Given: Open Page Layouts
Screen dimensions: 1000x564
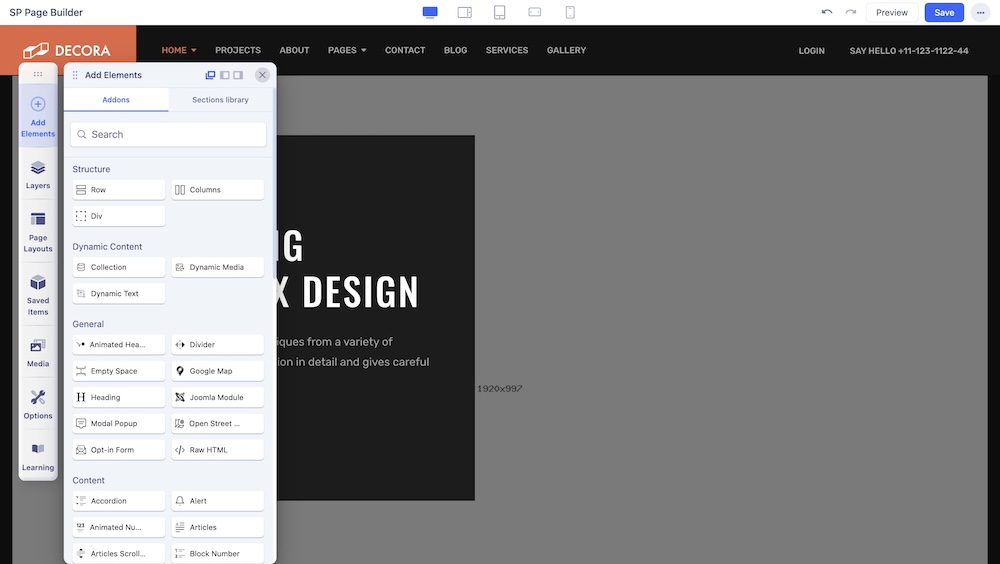Looking at the screenshot, I should 38,232.
